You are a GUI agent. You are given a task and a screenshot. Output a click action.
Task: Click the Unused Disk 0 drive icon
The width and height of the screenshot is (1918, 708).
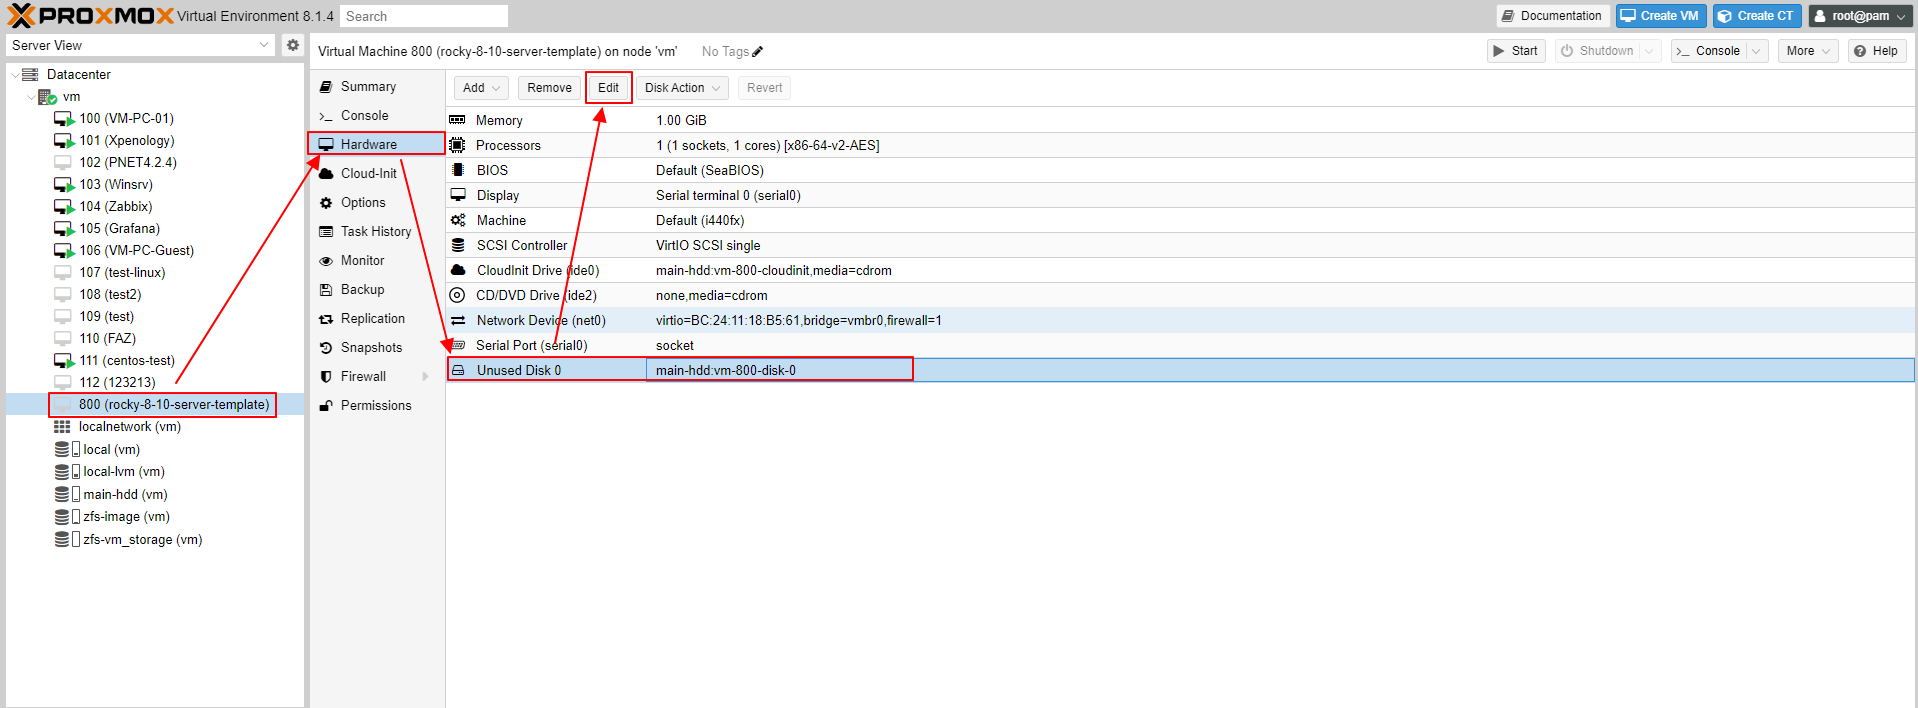[x=458, y=370]
